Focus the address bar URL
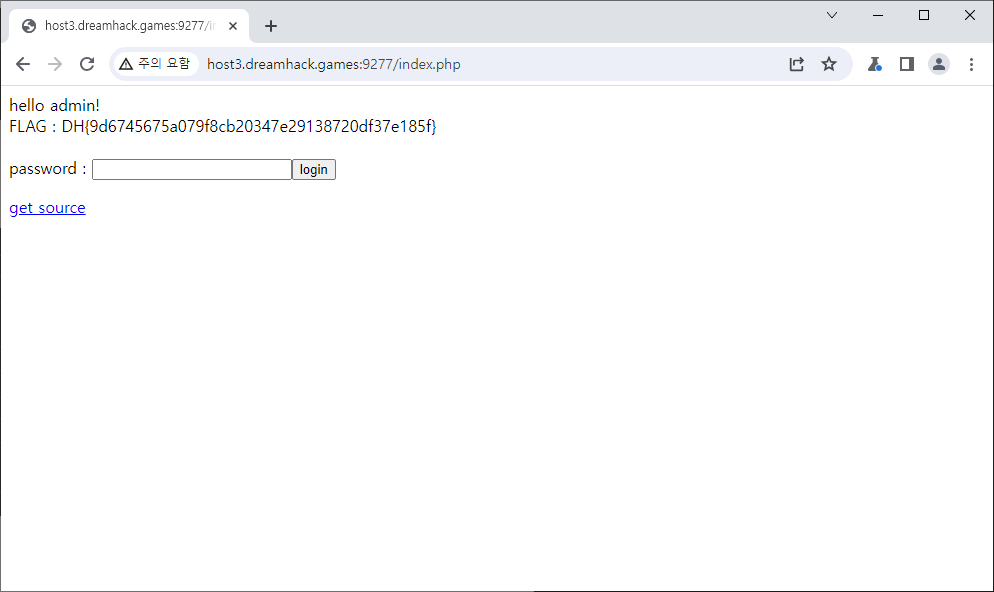The width and height of the screenshot is (994, 592). pos(450,64)
